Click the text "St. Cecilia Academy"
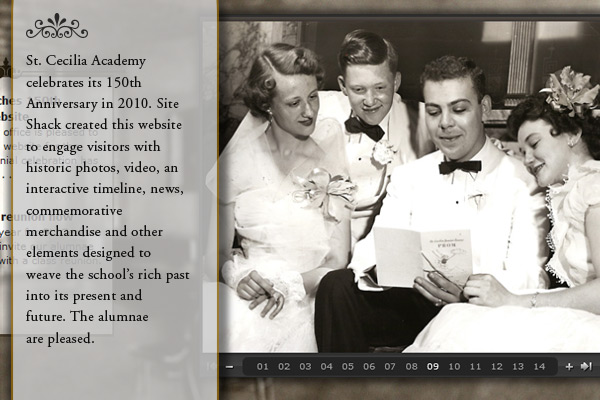Image resolution: width=600 pixels, height=400 pixels. pos(86,61)
